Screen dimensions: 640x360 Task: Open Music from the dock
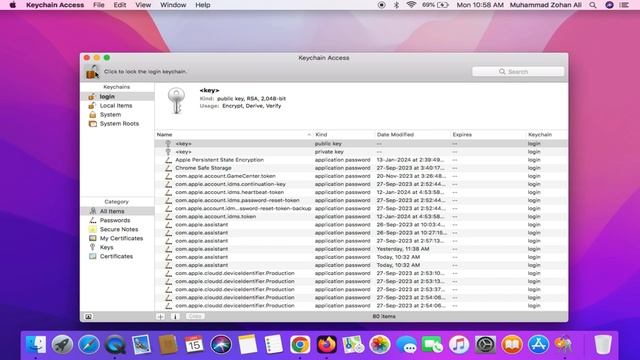pyautogui.click(x=459, y=344)
